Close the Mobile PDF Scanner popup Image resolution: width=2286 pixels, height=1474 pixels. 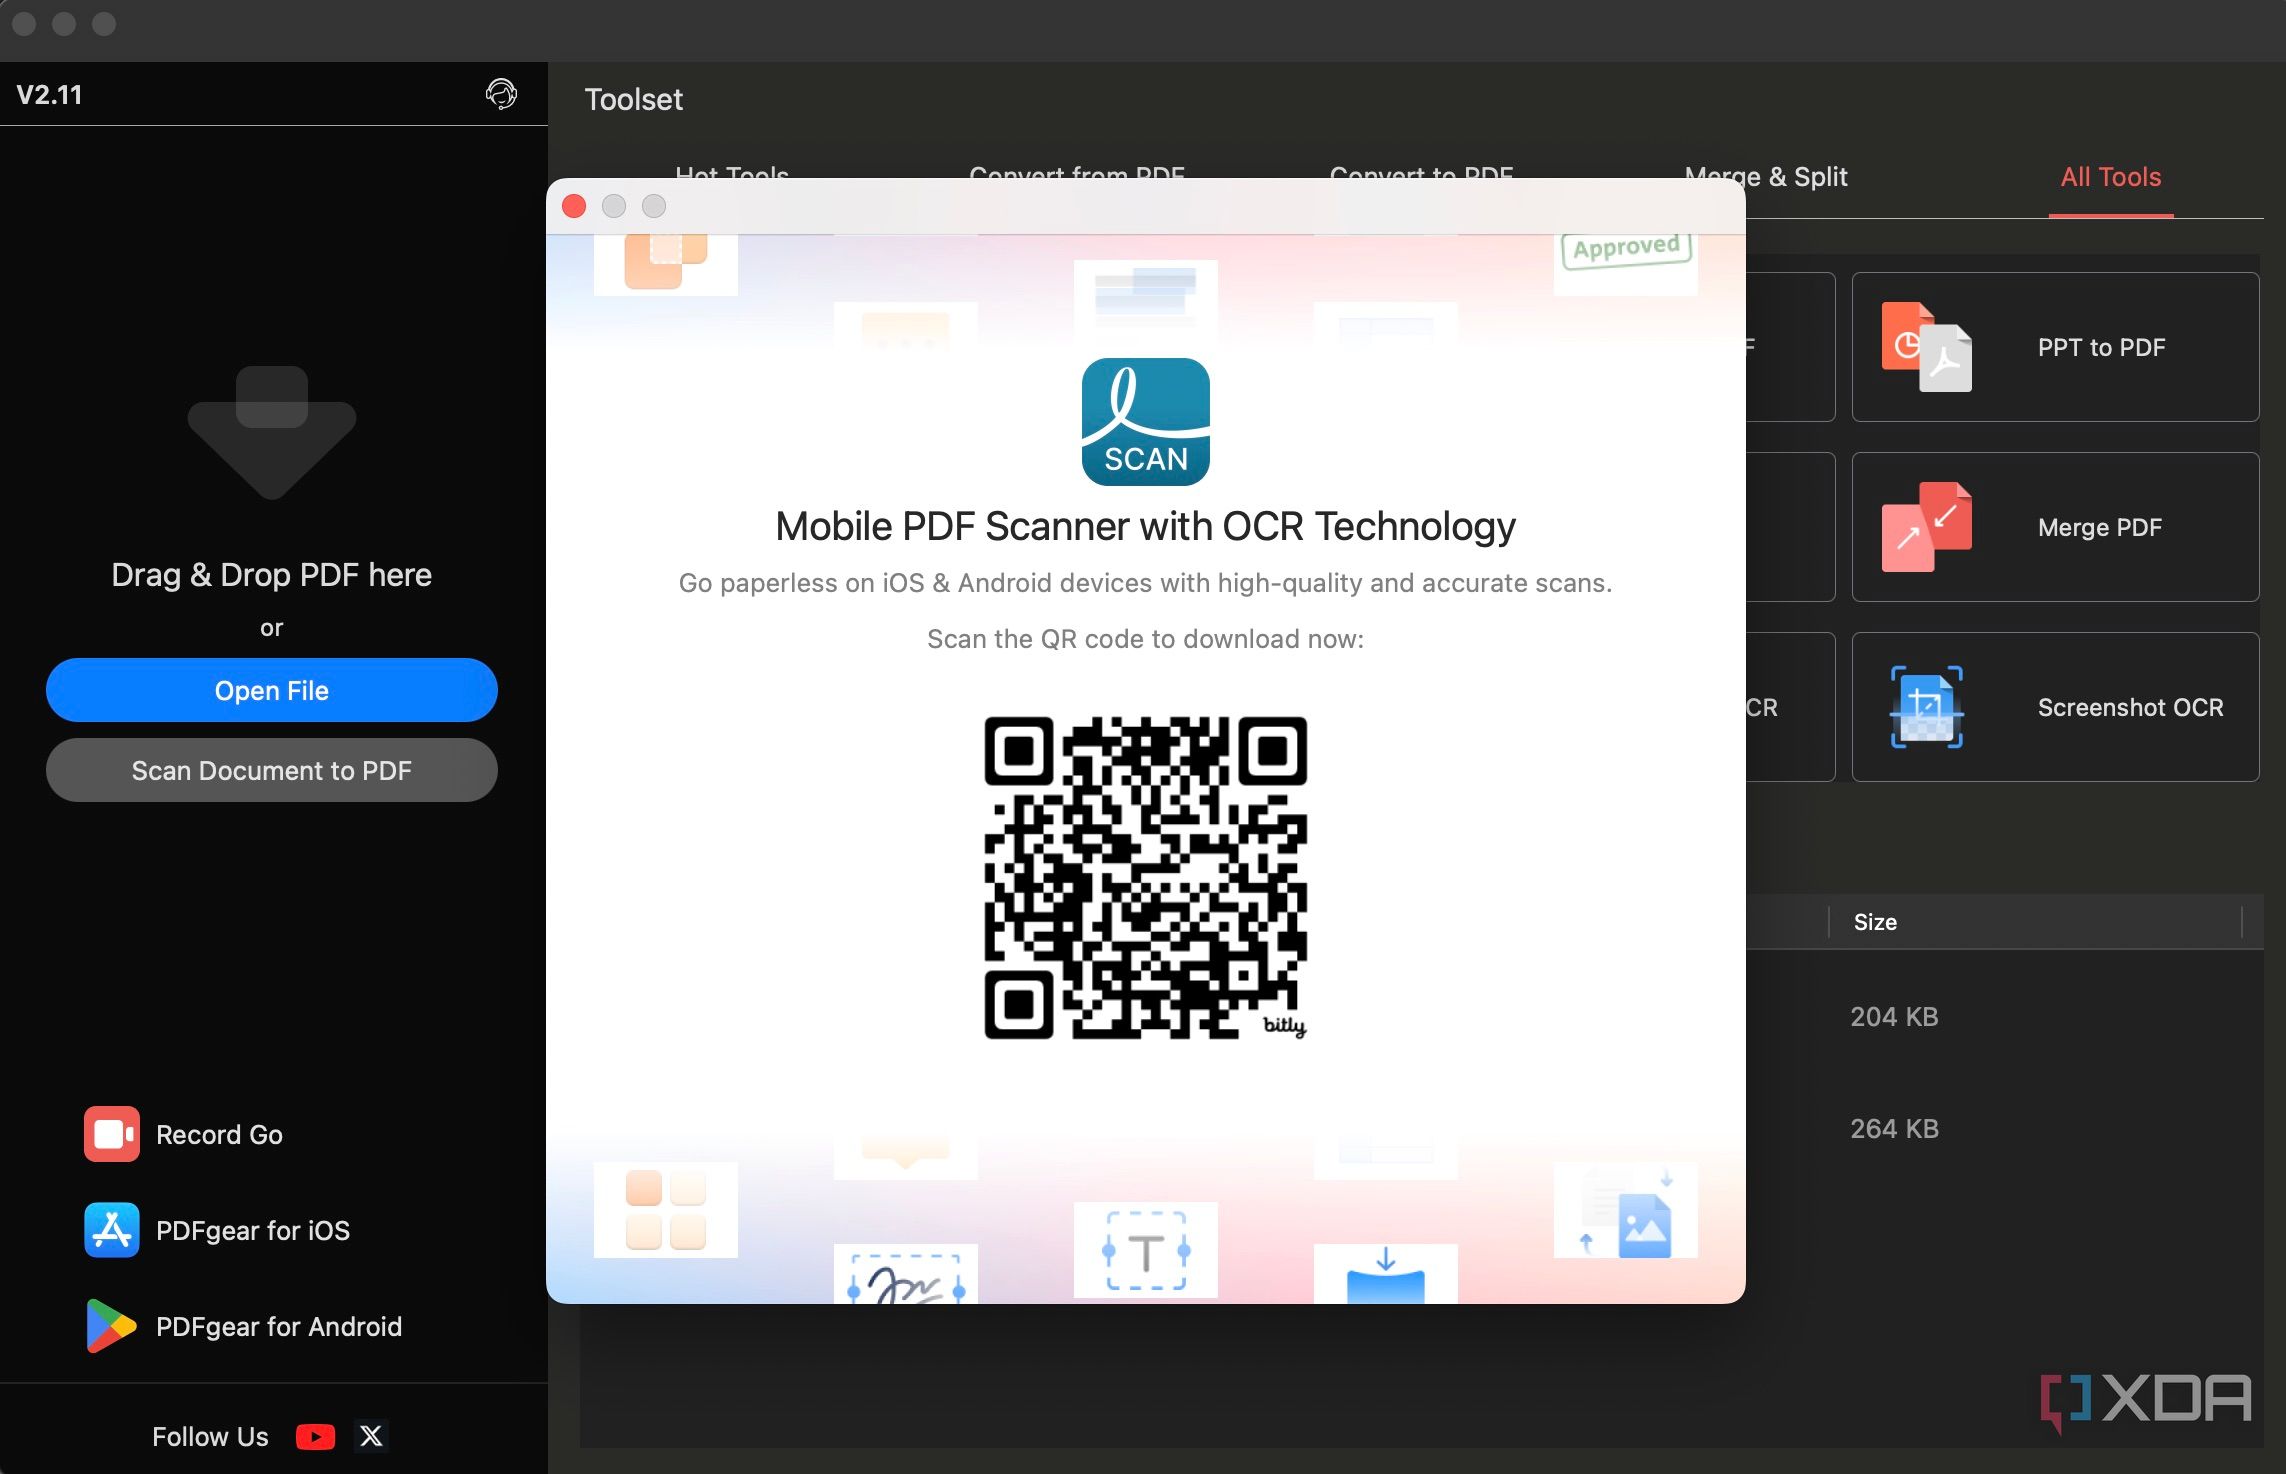[x=574, y=206]
